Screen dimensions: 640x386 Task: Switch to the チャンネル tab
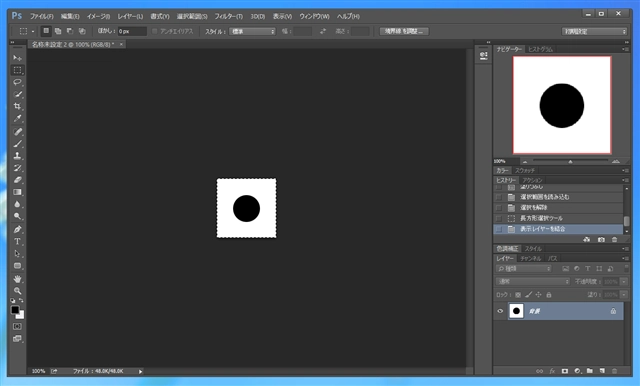point(531,258)
